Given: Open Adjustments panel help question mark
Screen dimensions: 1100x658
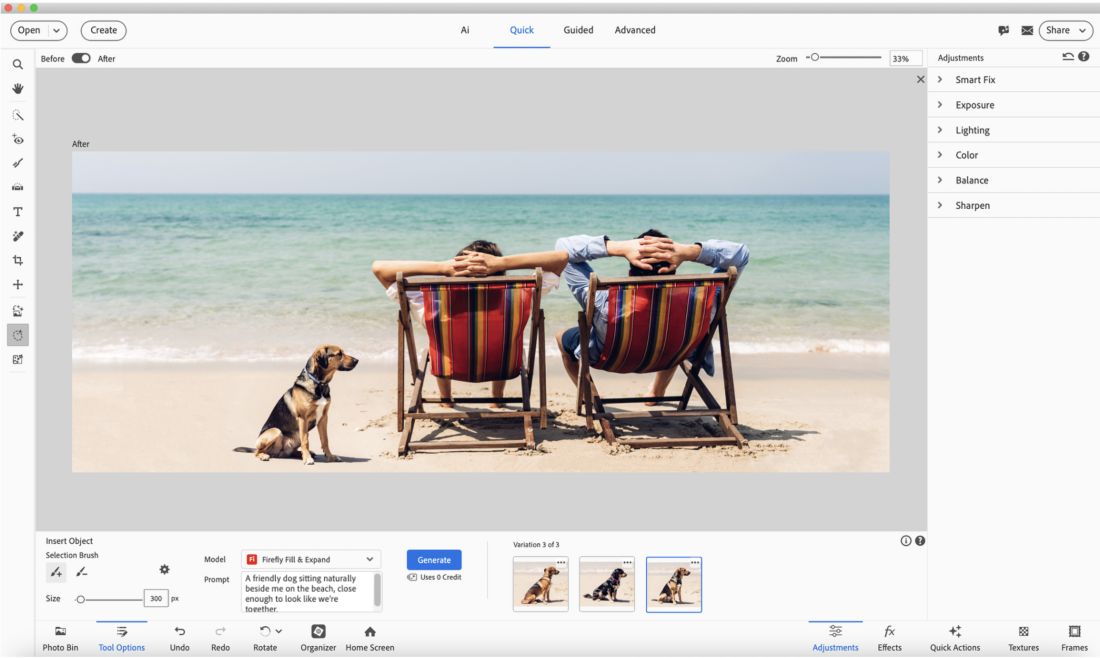Looking at the screenshot, I should click(x=1084, y=57).
